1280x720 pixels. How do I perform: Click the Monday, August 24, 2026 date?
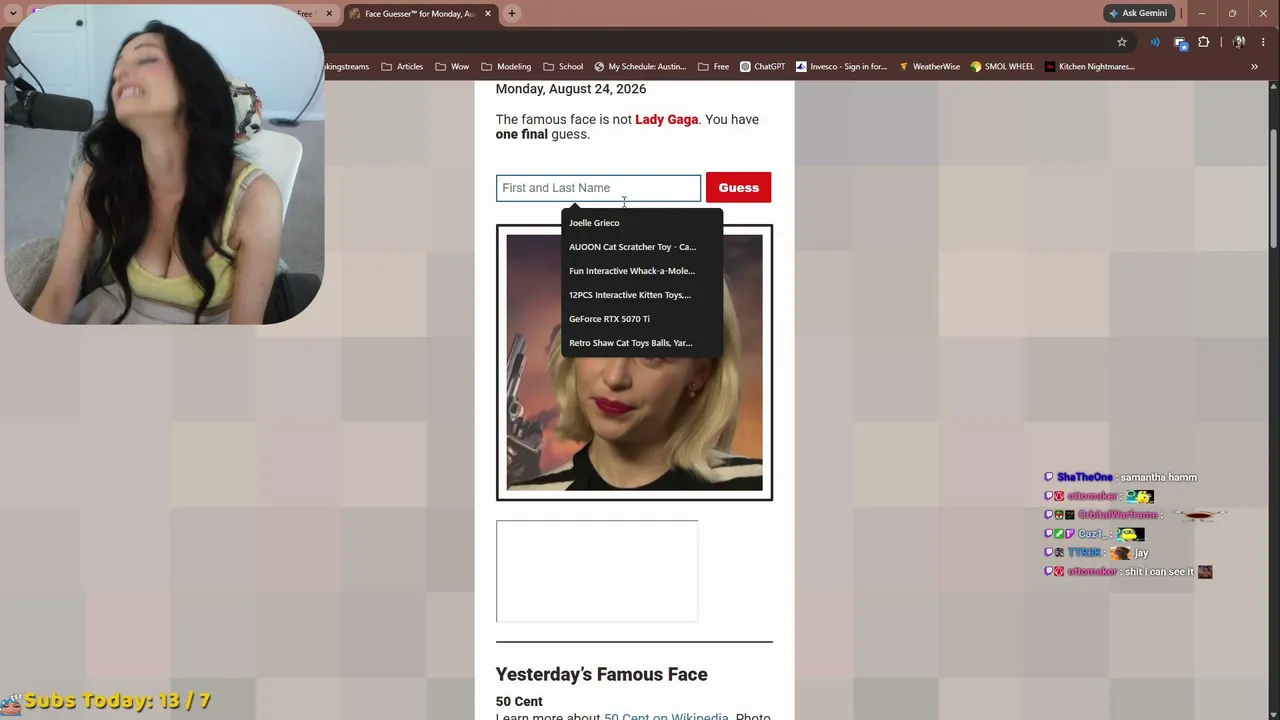pos(571,89)
